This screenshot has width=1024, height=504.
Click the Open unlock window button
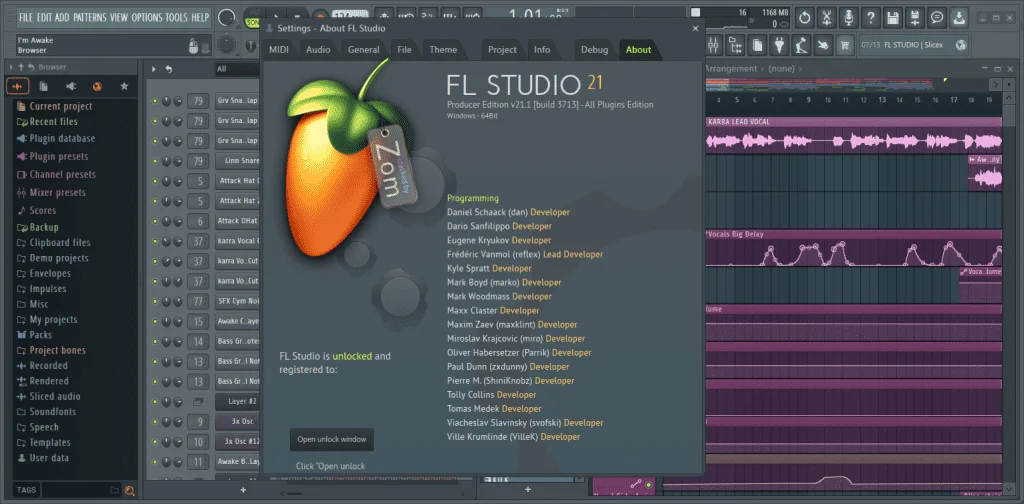[x=332, y=439]
